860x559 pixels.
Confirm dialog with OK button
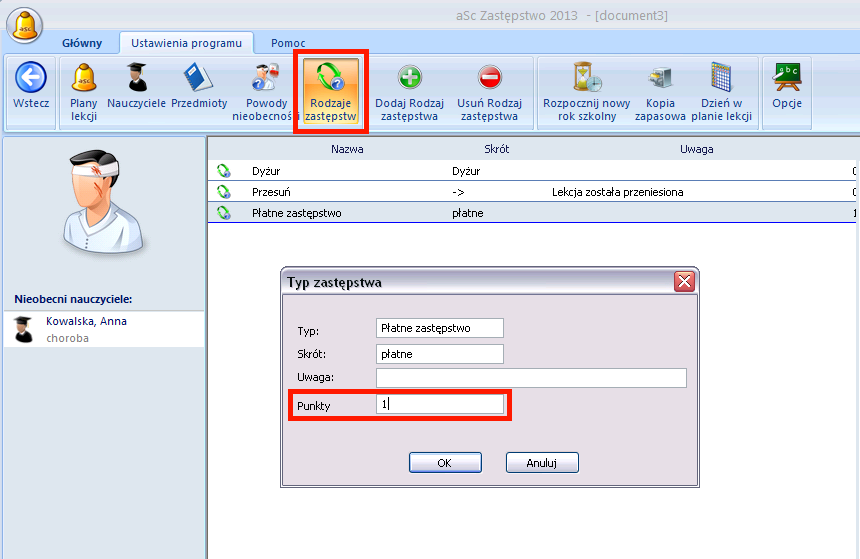click(x=445, y=462)
